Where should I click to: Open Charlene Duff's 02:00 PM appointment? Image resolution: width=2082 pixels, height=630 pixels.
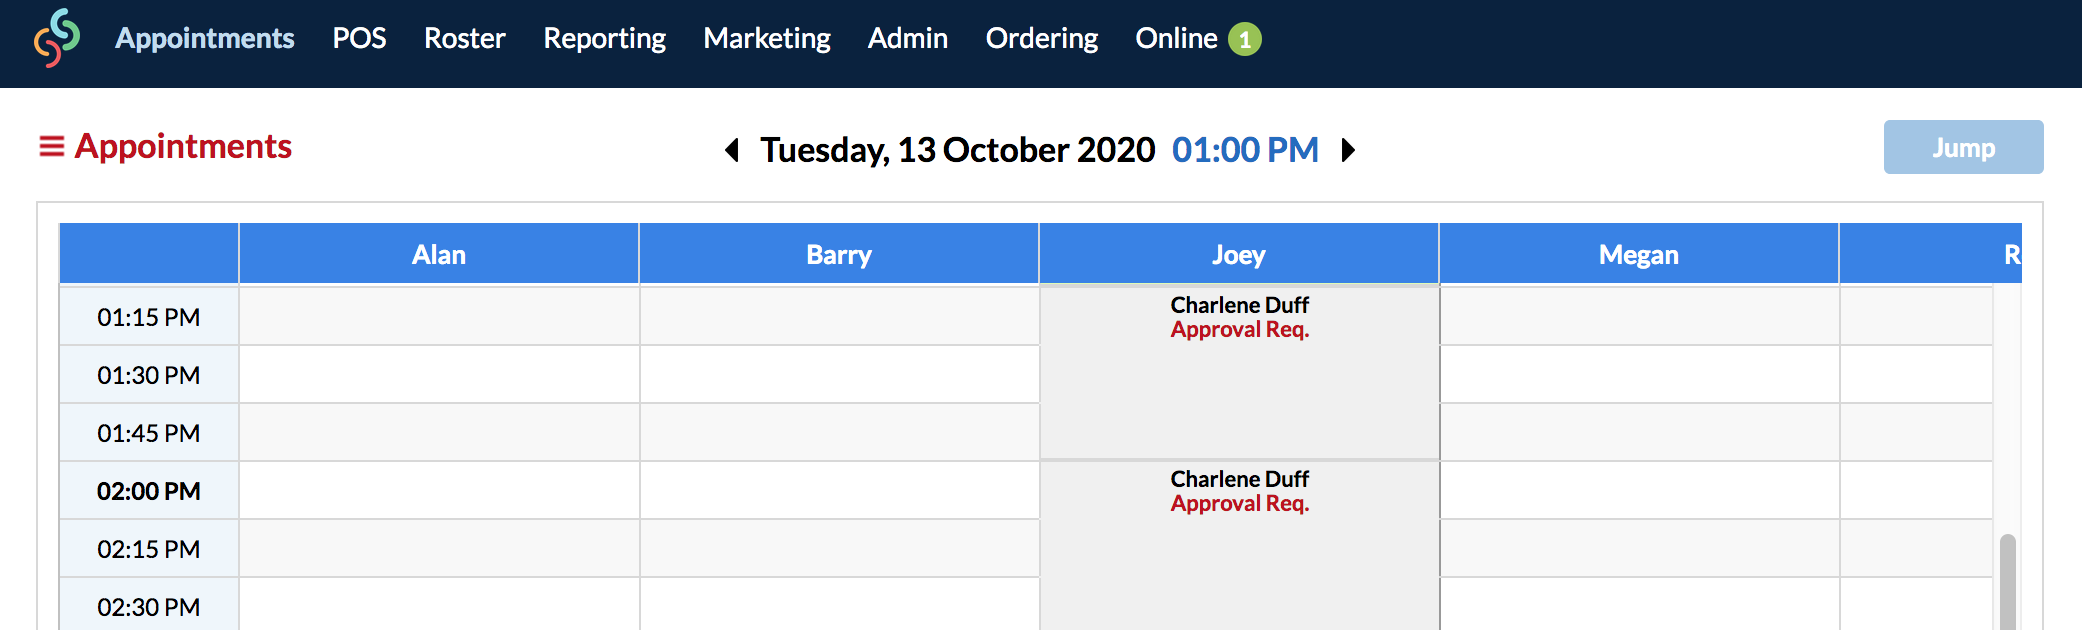1240,546
